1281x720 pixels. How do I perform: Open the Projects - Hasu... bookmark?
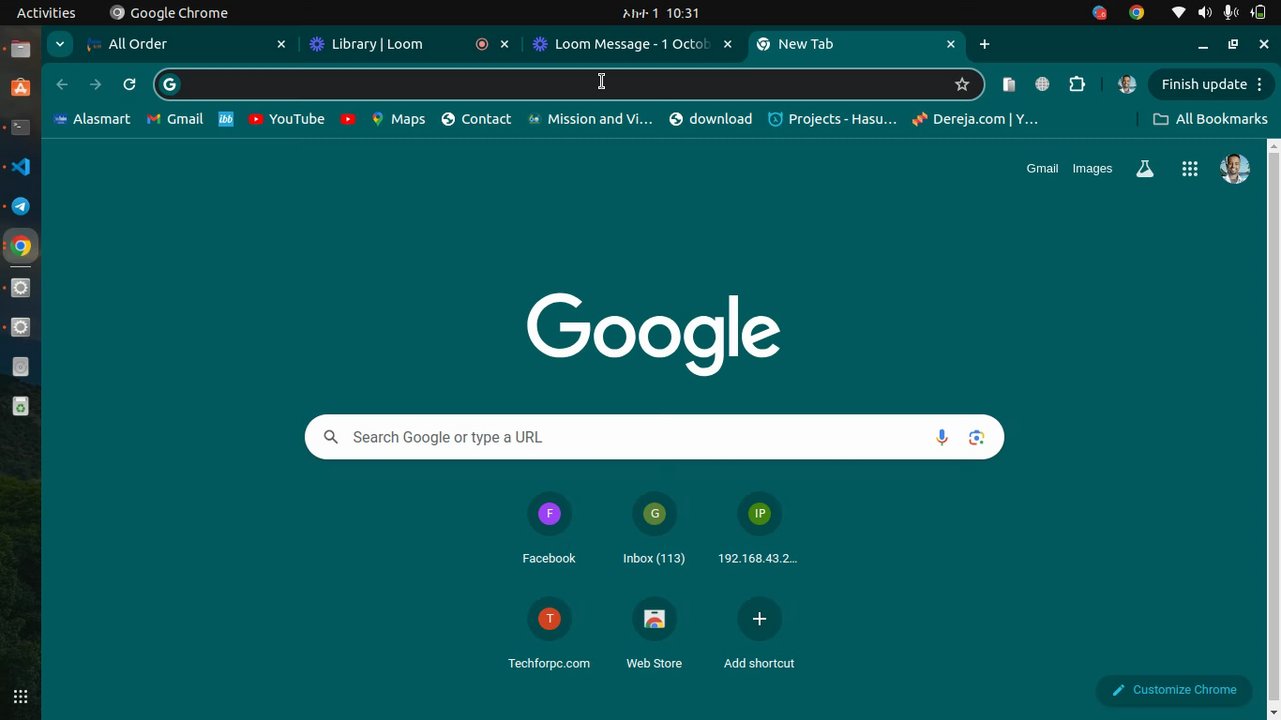[832, 119]
